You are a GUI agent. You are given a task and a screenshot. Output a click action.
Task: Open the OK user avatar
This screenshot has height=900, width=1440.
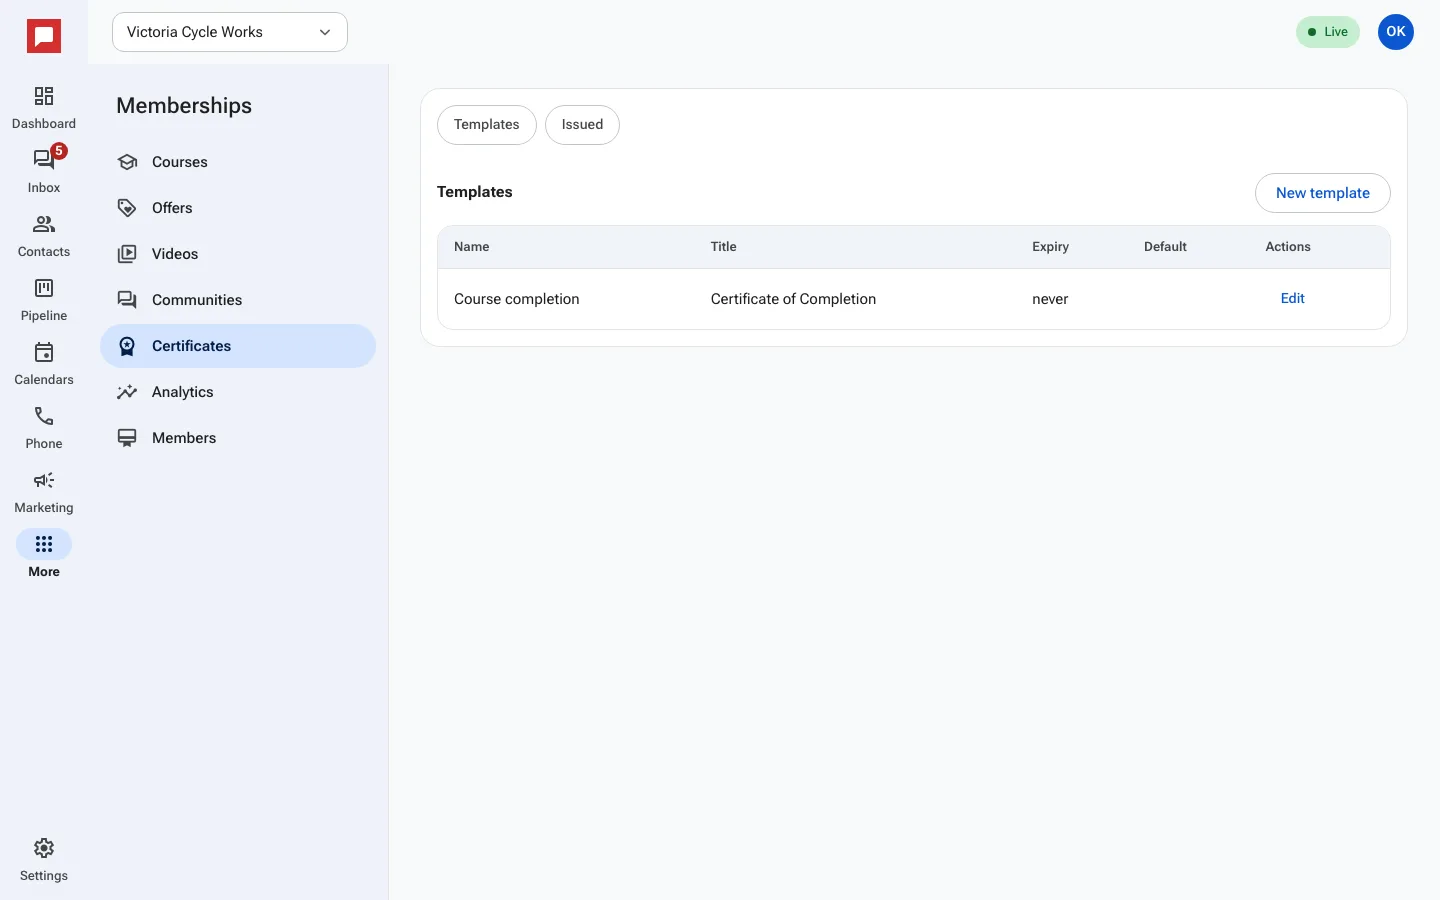pos(1396,32)
